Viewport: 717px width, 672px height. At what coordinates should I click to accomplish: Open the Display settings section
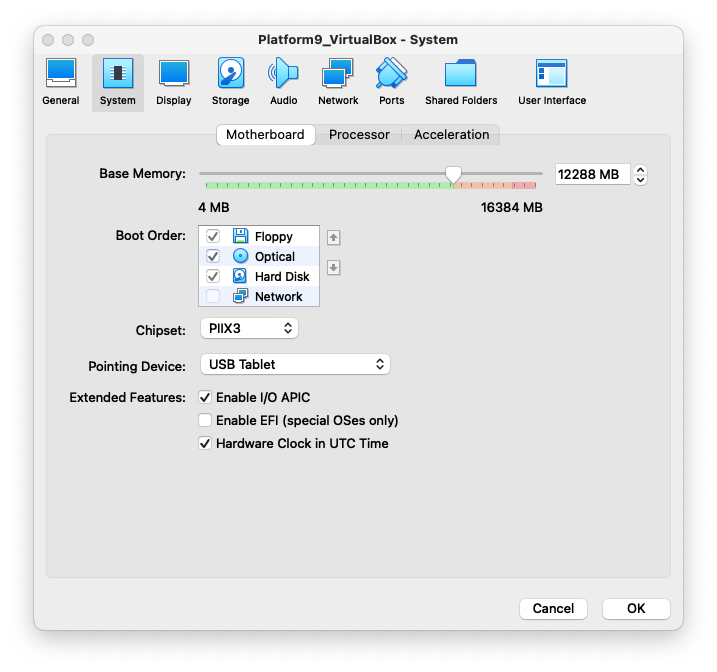click(173, 82)
